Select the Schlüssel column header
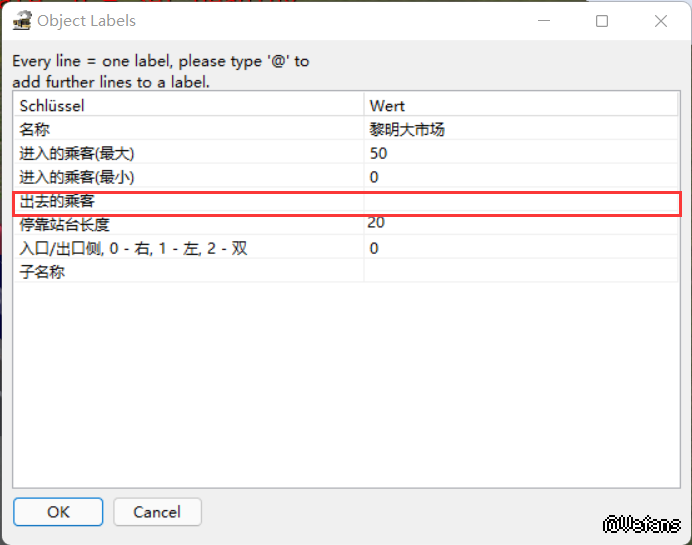 click(x=189, y=105)
